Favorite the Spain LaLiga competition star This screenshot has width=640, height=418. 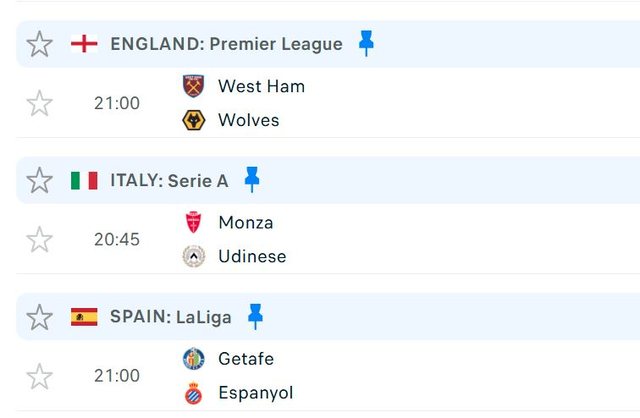[x=39, y=317]
